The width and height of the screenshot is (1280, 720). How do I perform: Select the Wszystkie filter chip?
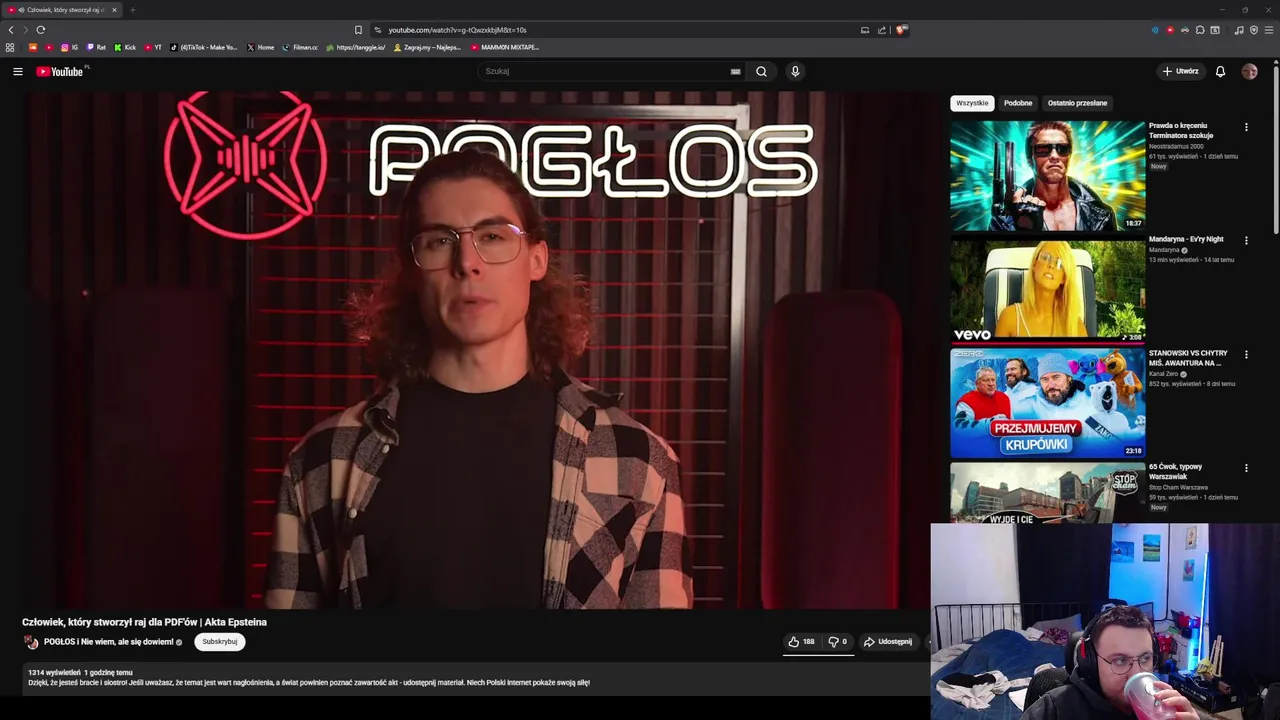(x=972, y=103)
